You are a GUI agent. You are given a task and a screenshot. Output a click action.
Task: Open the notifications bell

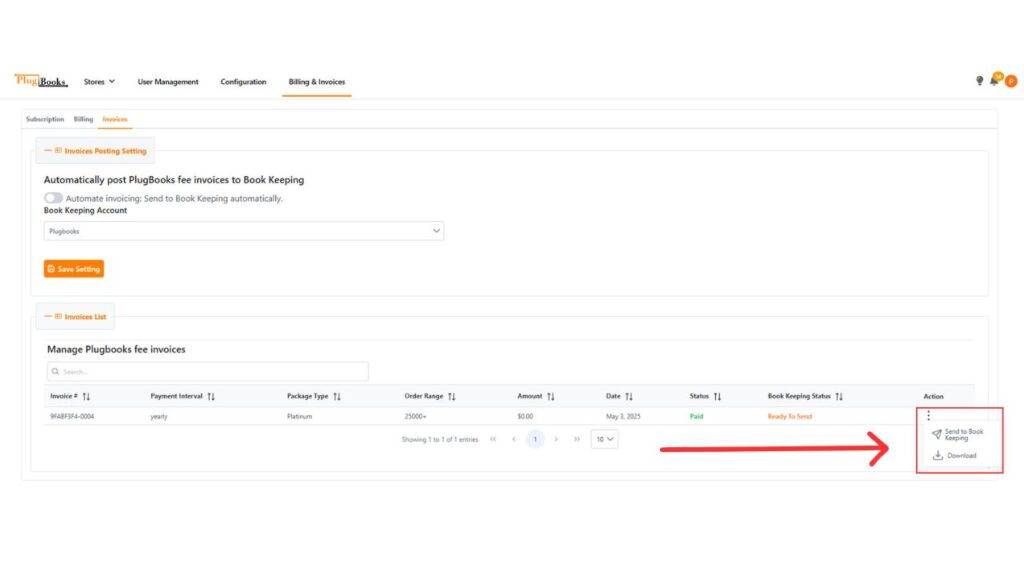point(994,81)
